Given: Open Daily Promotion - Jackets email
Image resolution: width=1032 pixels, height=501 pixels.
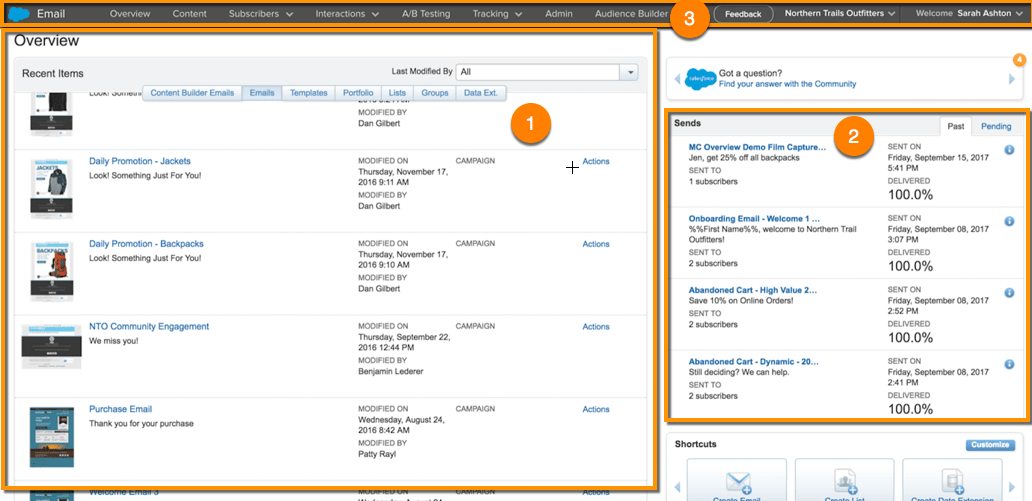Looking at the screenshot, I should pyautogui.click(x=140, y=161).
